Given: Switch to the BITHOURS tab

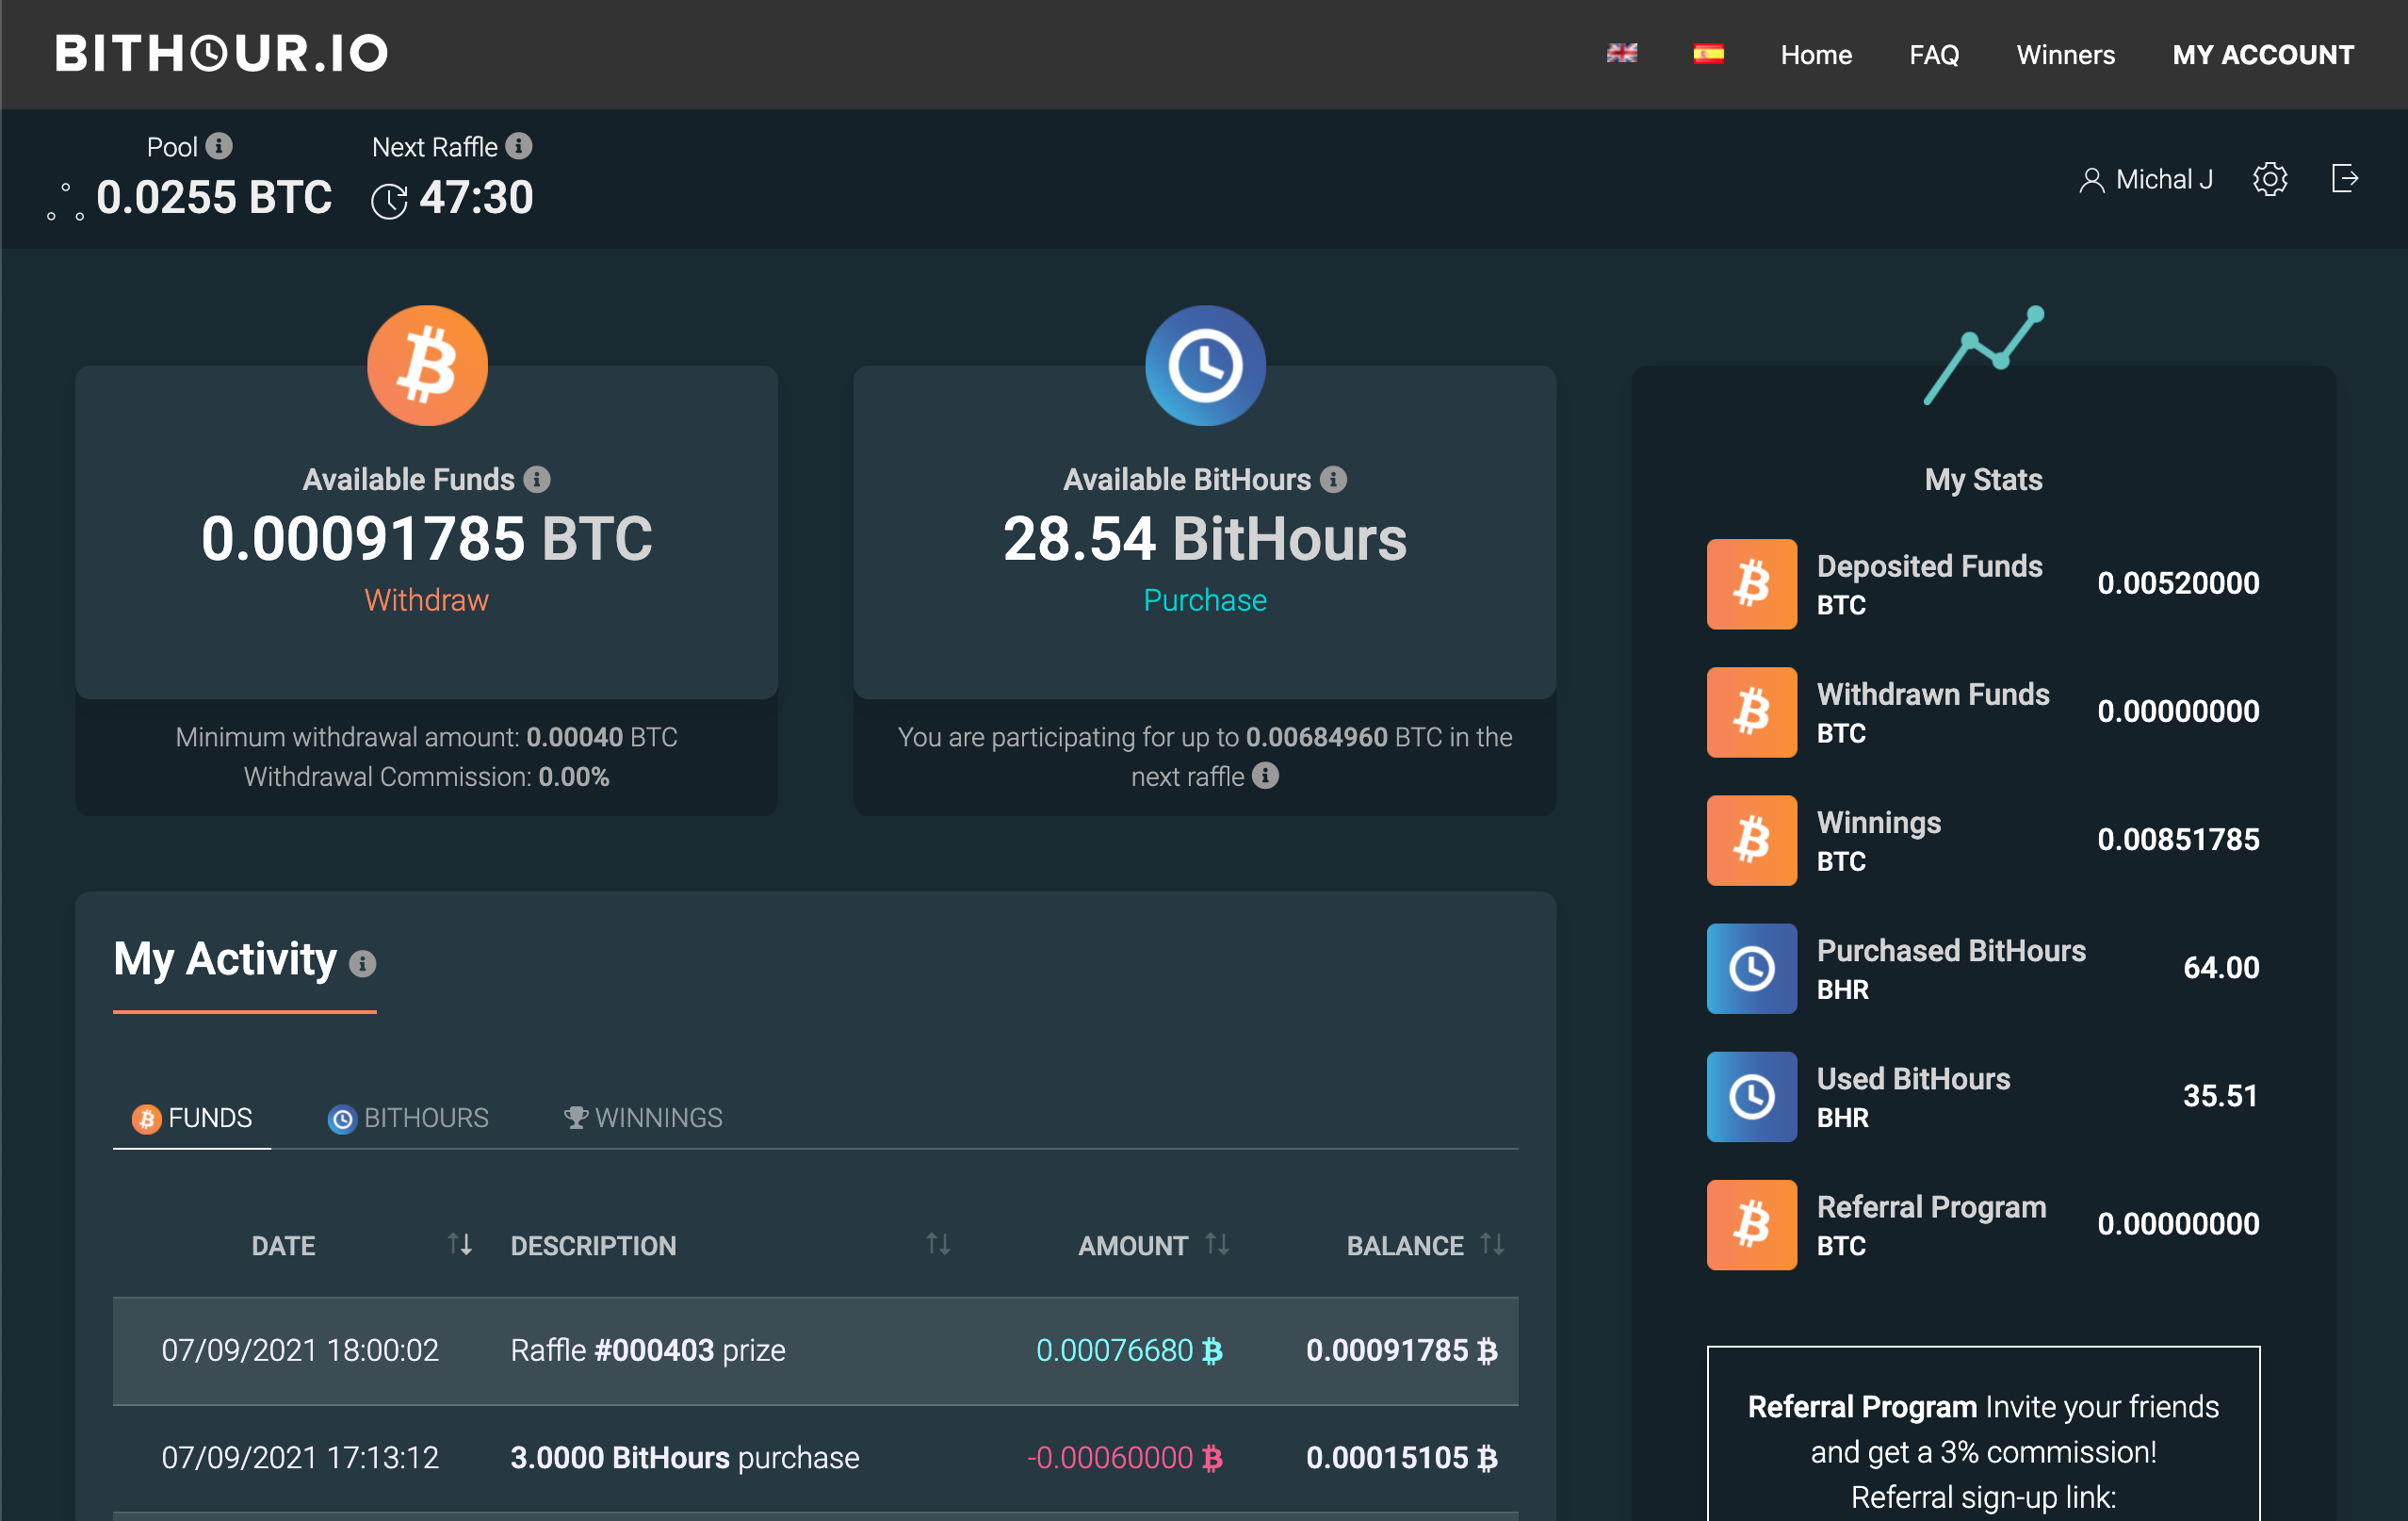Looking at the screenshot, I should pyautogui.click(x=408, y=1118).
